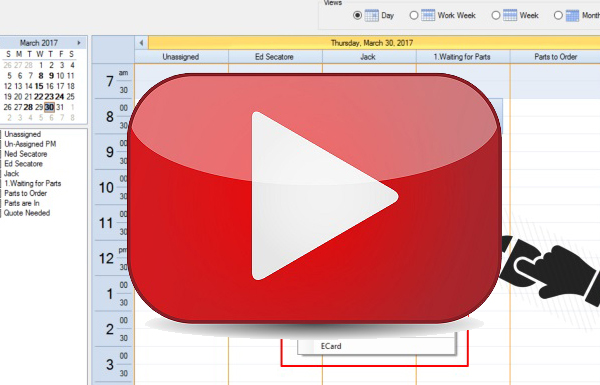Click the Work Week calendar icon
Image resolution: width=600 pixels, height=385 pixels.
point(428,15)
